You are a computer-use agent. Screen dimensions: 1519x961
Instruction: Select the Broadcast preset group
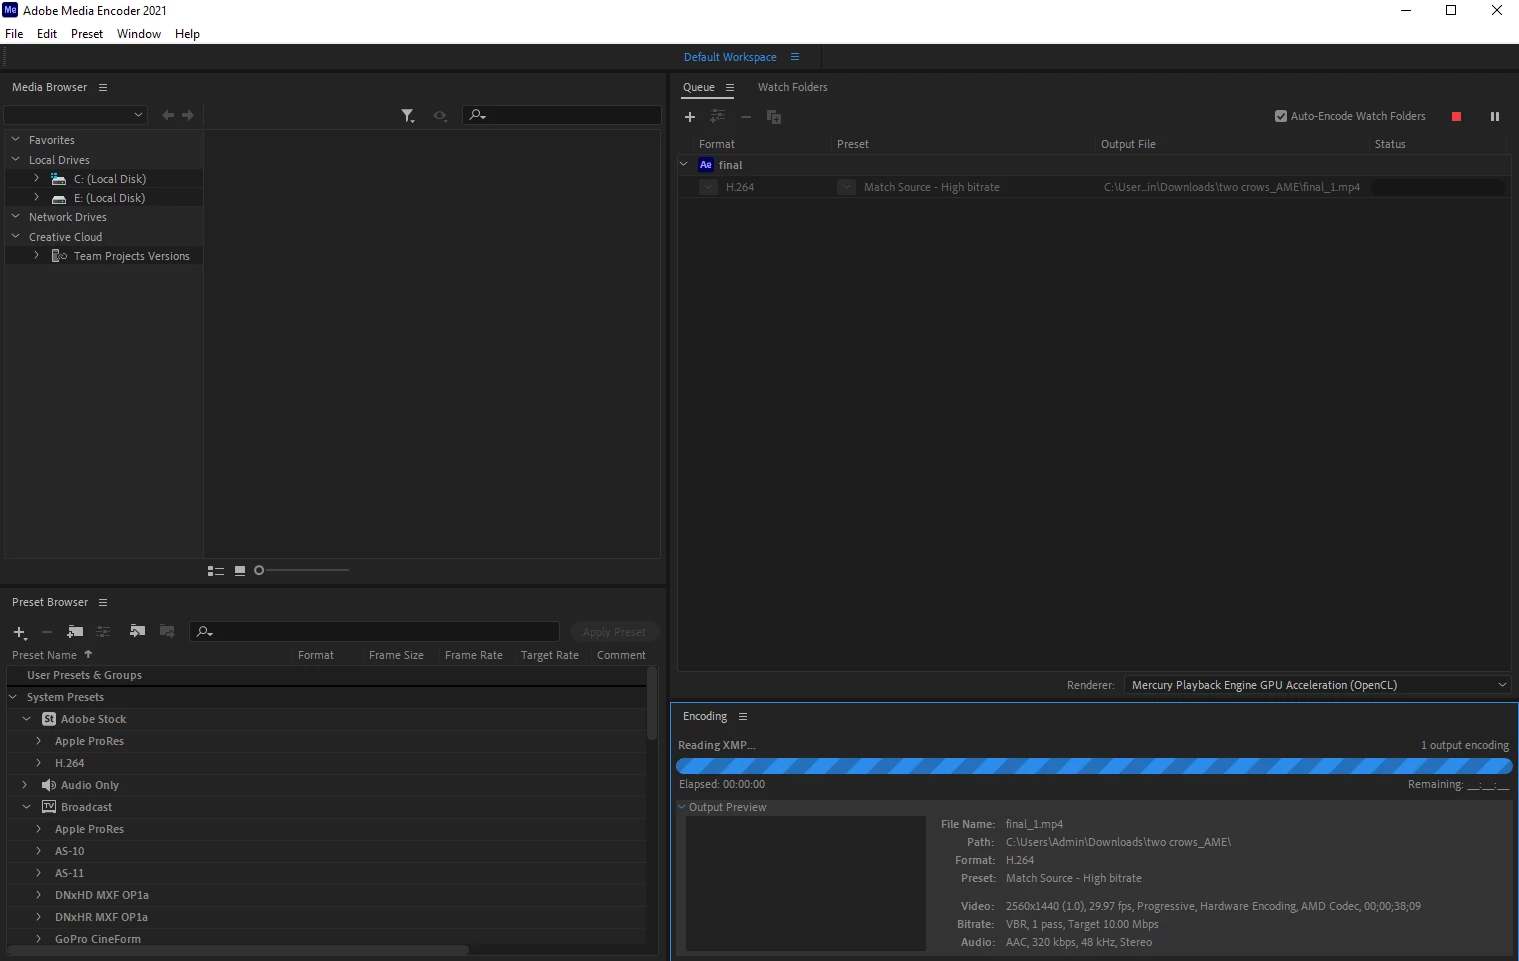click(x=86, y=807)
